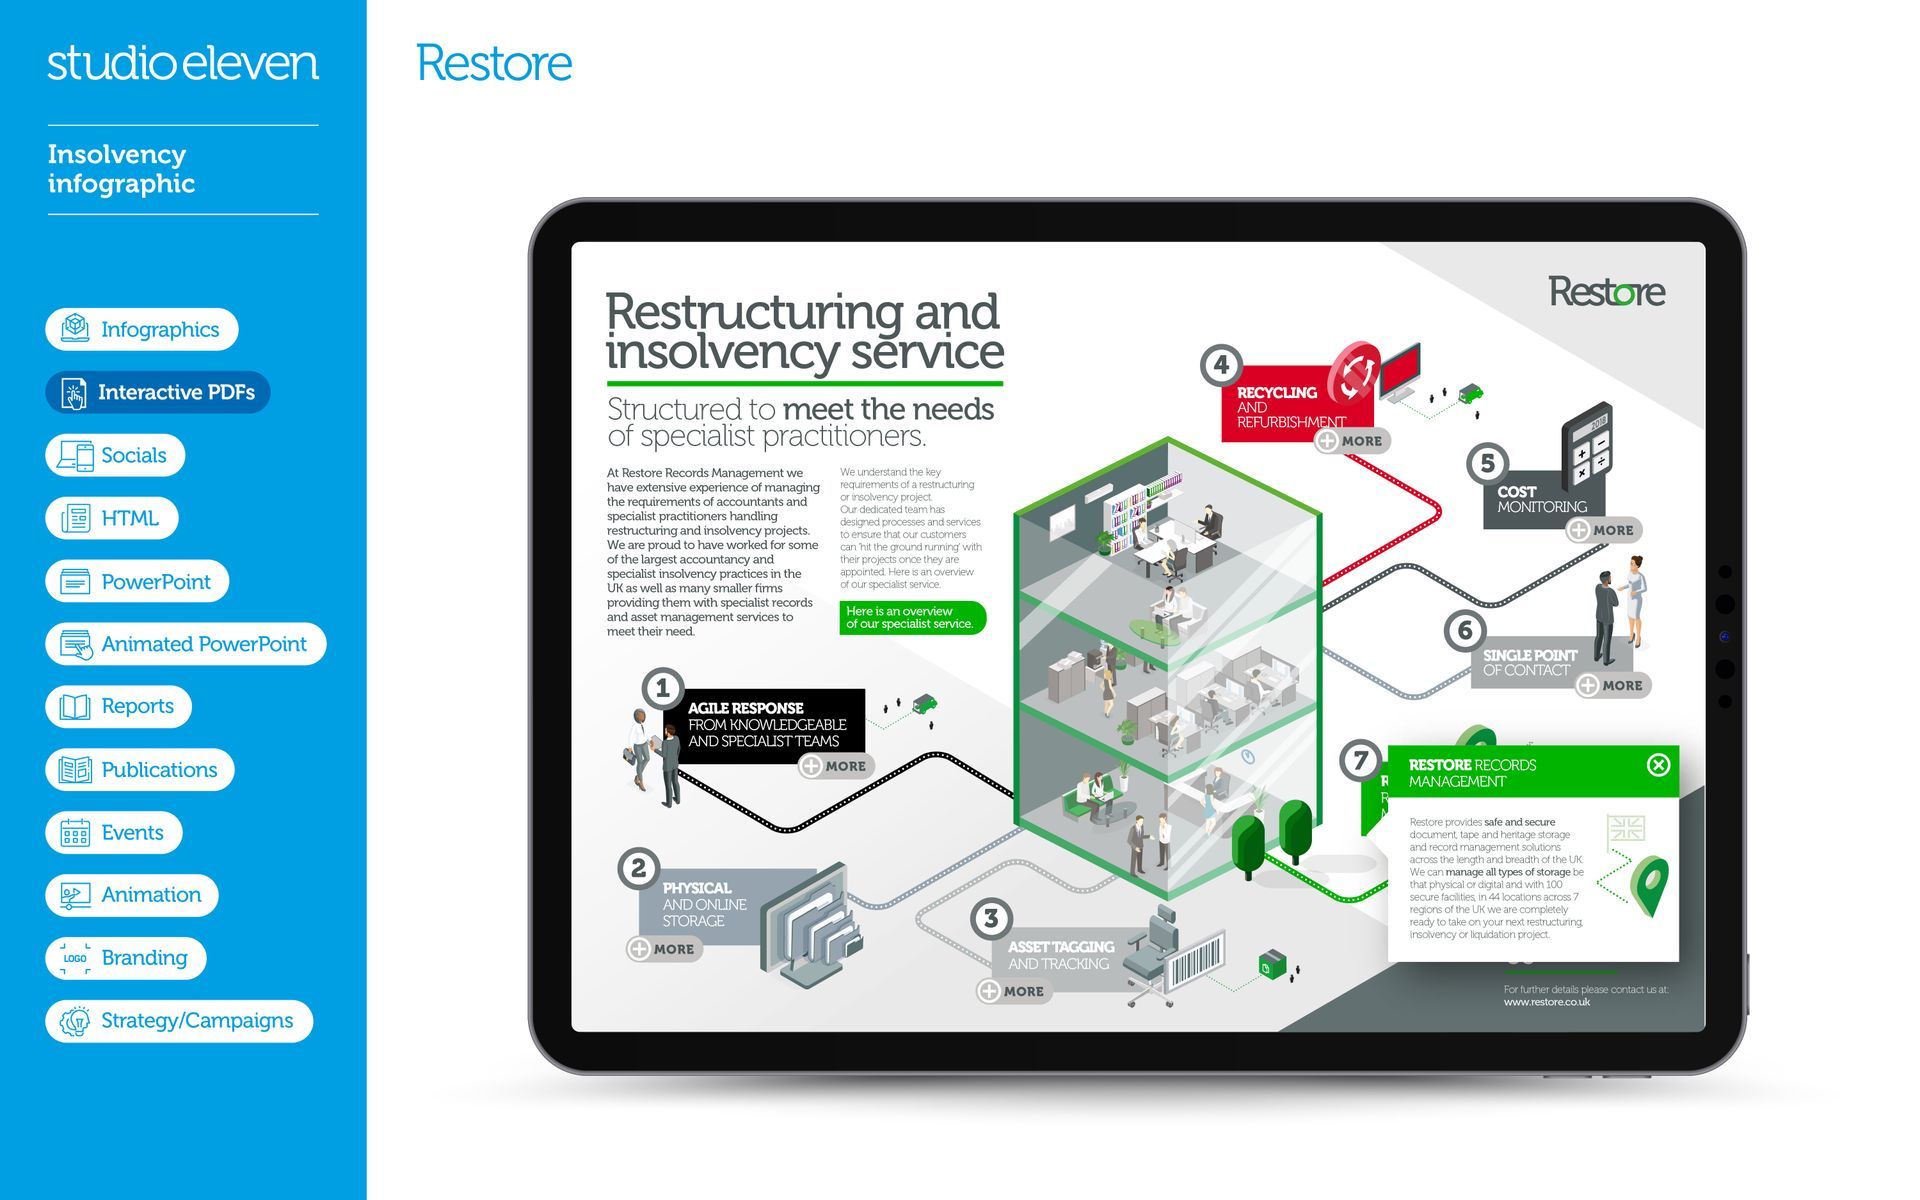The width and height of the screenshot is (1920, 1200).
Task: Click the green map pin icon in popup
Action: click(1650, 885)
